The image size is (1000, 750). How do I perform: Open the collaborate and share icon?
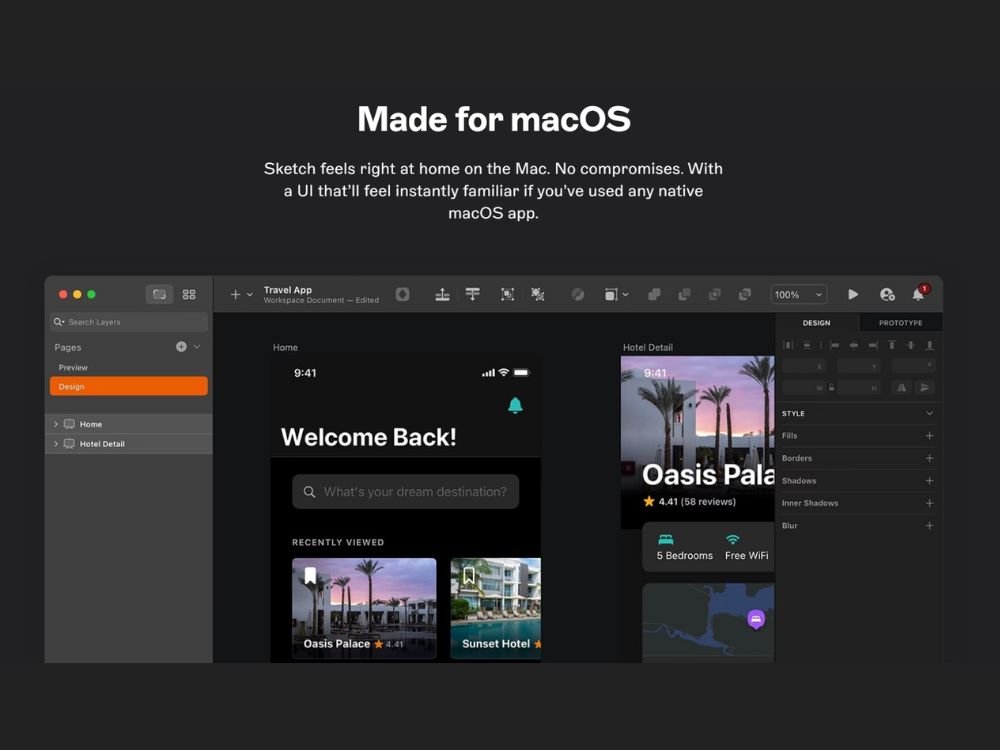coord(887,294)
